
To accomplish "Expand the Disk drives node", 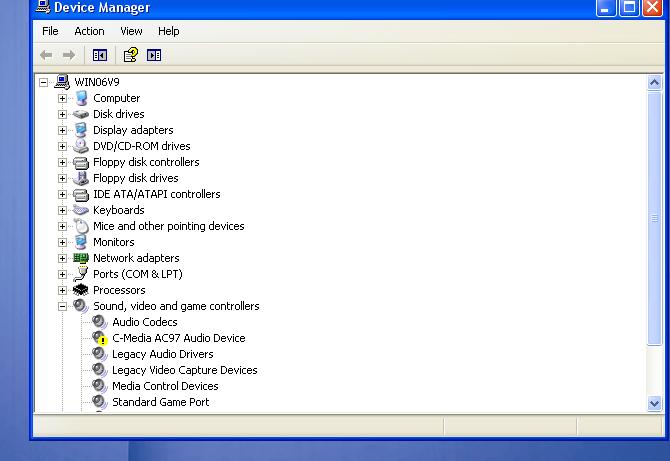I will [62, 114].
